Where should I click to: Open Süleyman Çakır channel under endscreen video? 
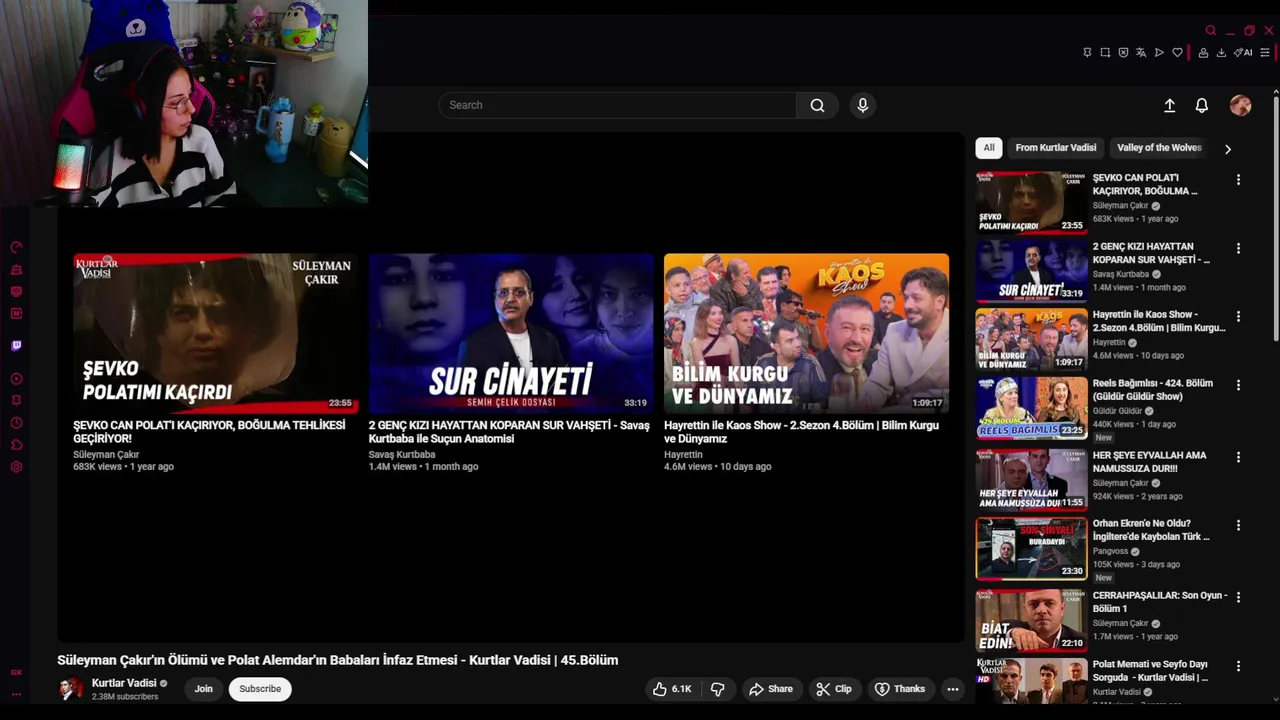106,455
